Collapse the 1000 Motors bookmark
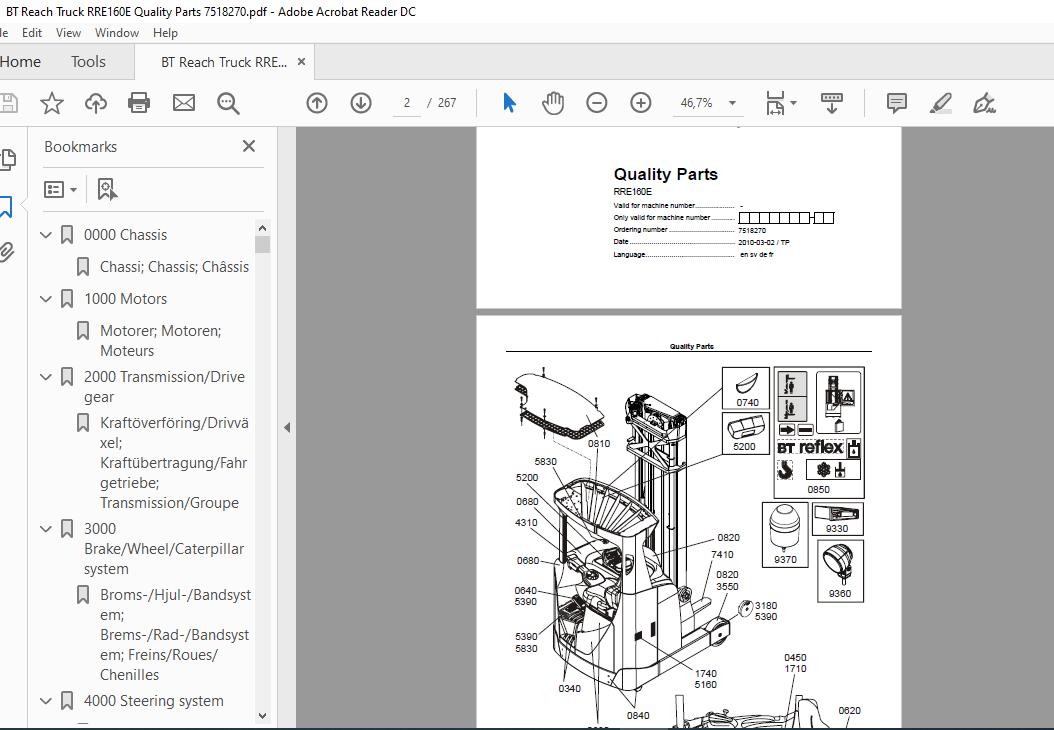Screen dimensions: 1054x730 46,298
